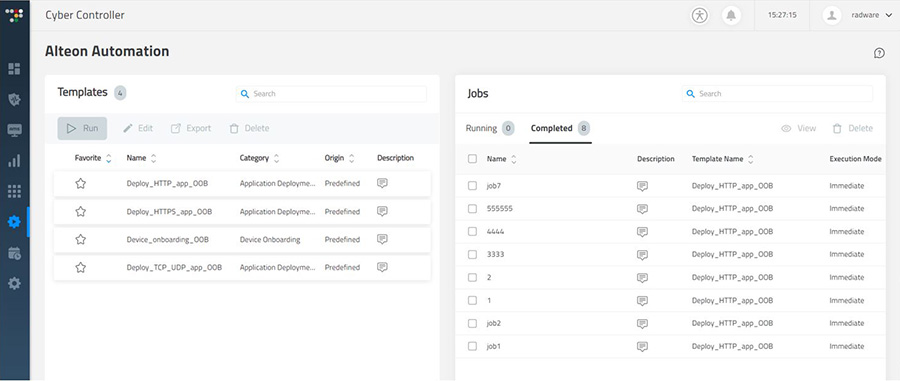Edit the selected template
The image size is (900, 381).
tap(138, 129)
